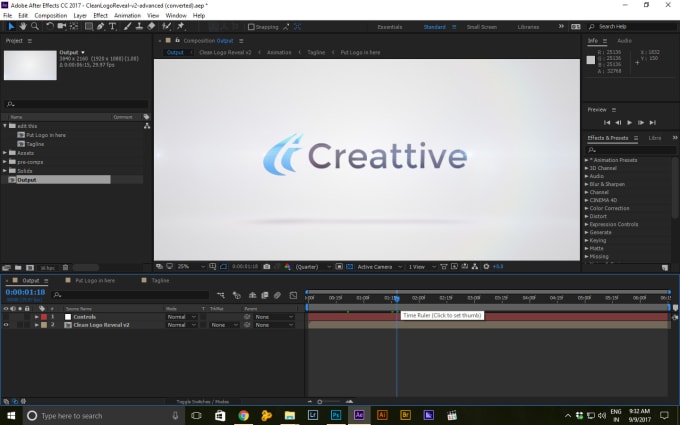Select the Pen tool

click(101, 26)
